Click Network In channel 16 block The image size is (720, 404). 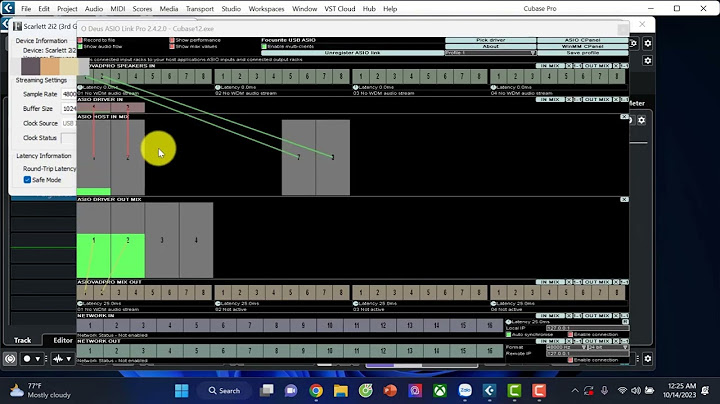point(489,325)
